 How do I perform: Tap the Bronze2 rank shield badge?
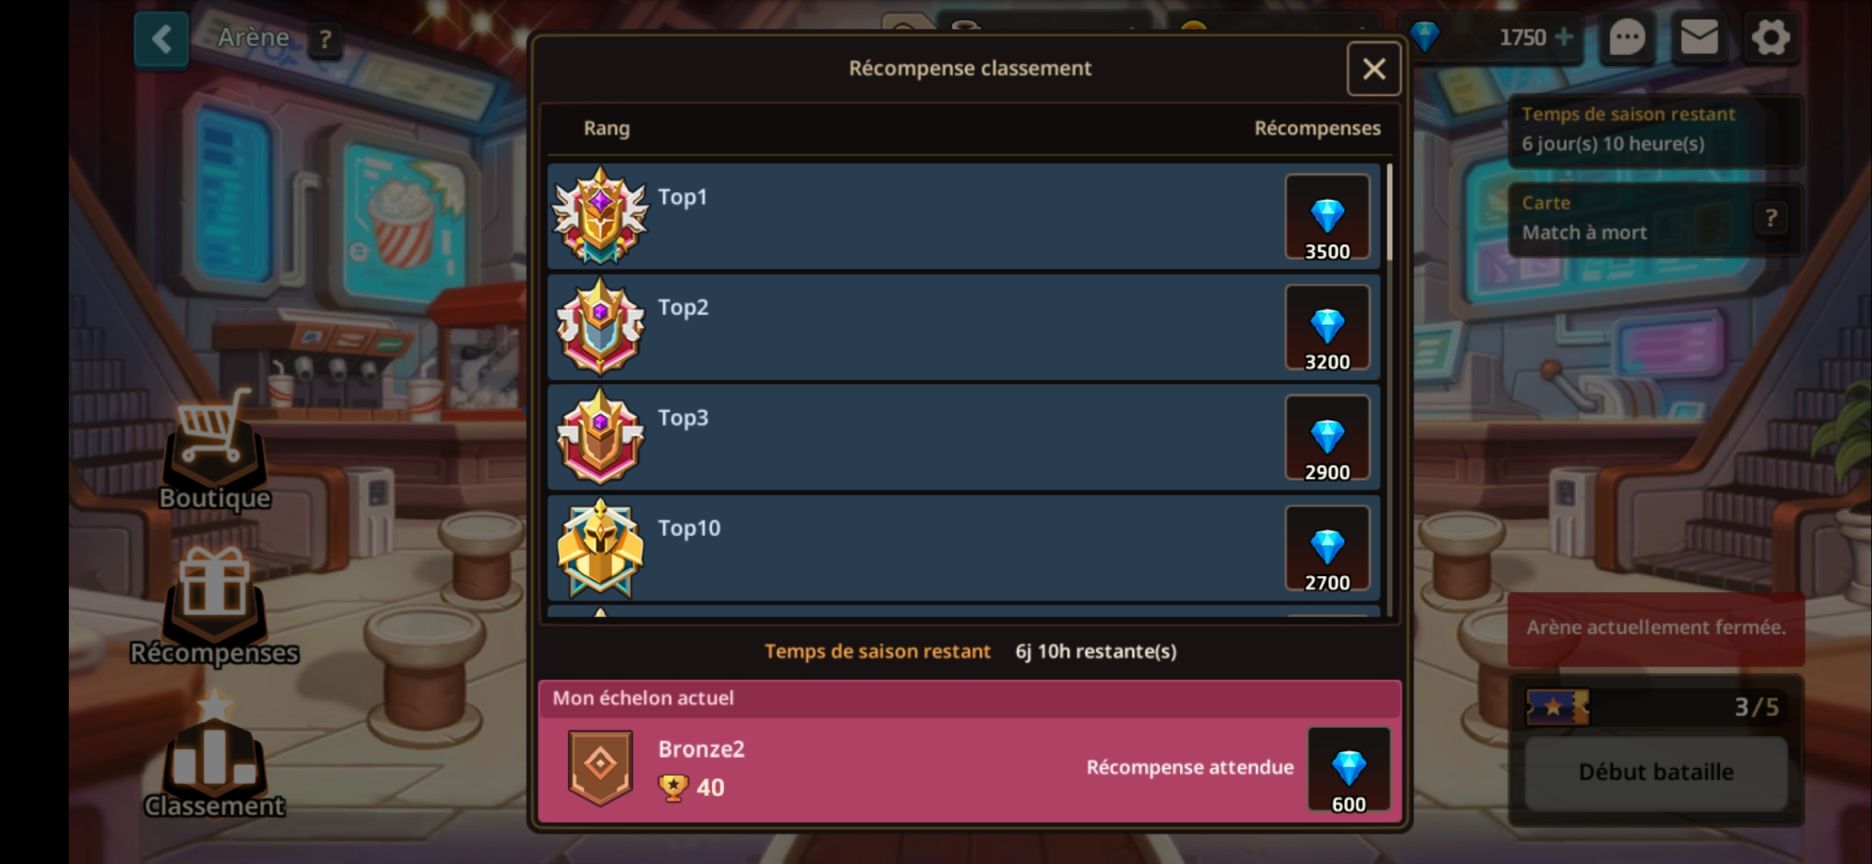[x=600, y=767]
